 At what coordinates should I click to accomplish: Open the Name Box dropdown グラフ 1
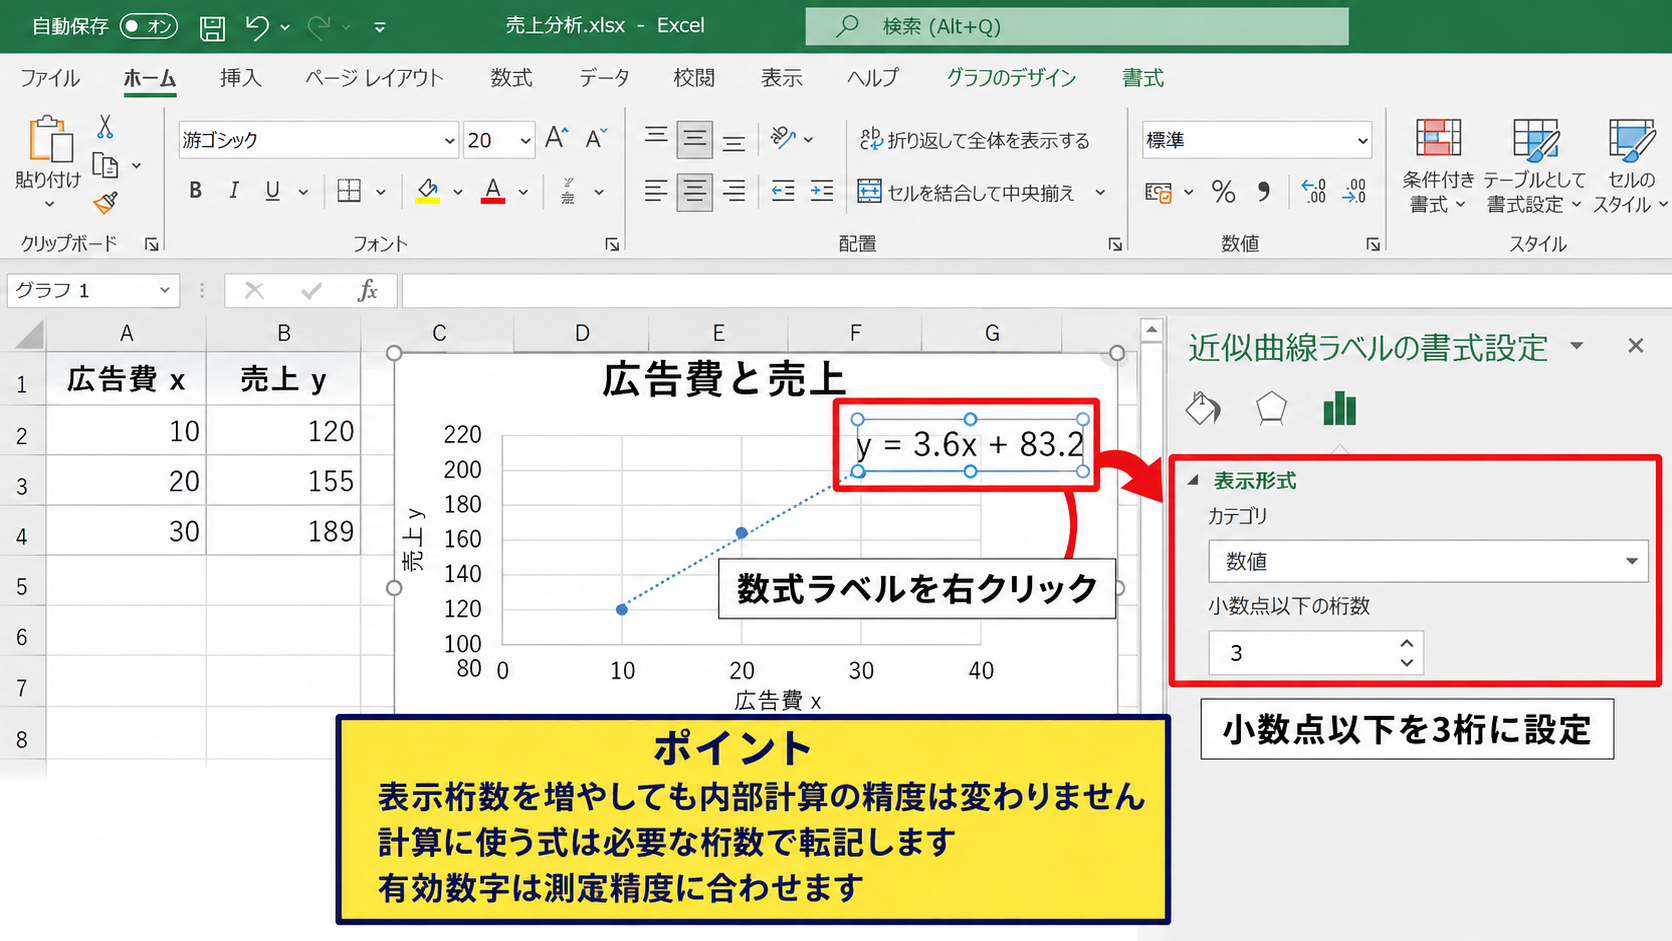coord(164,291)
